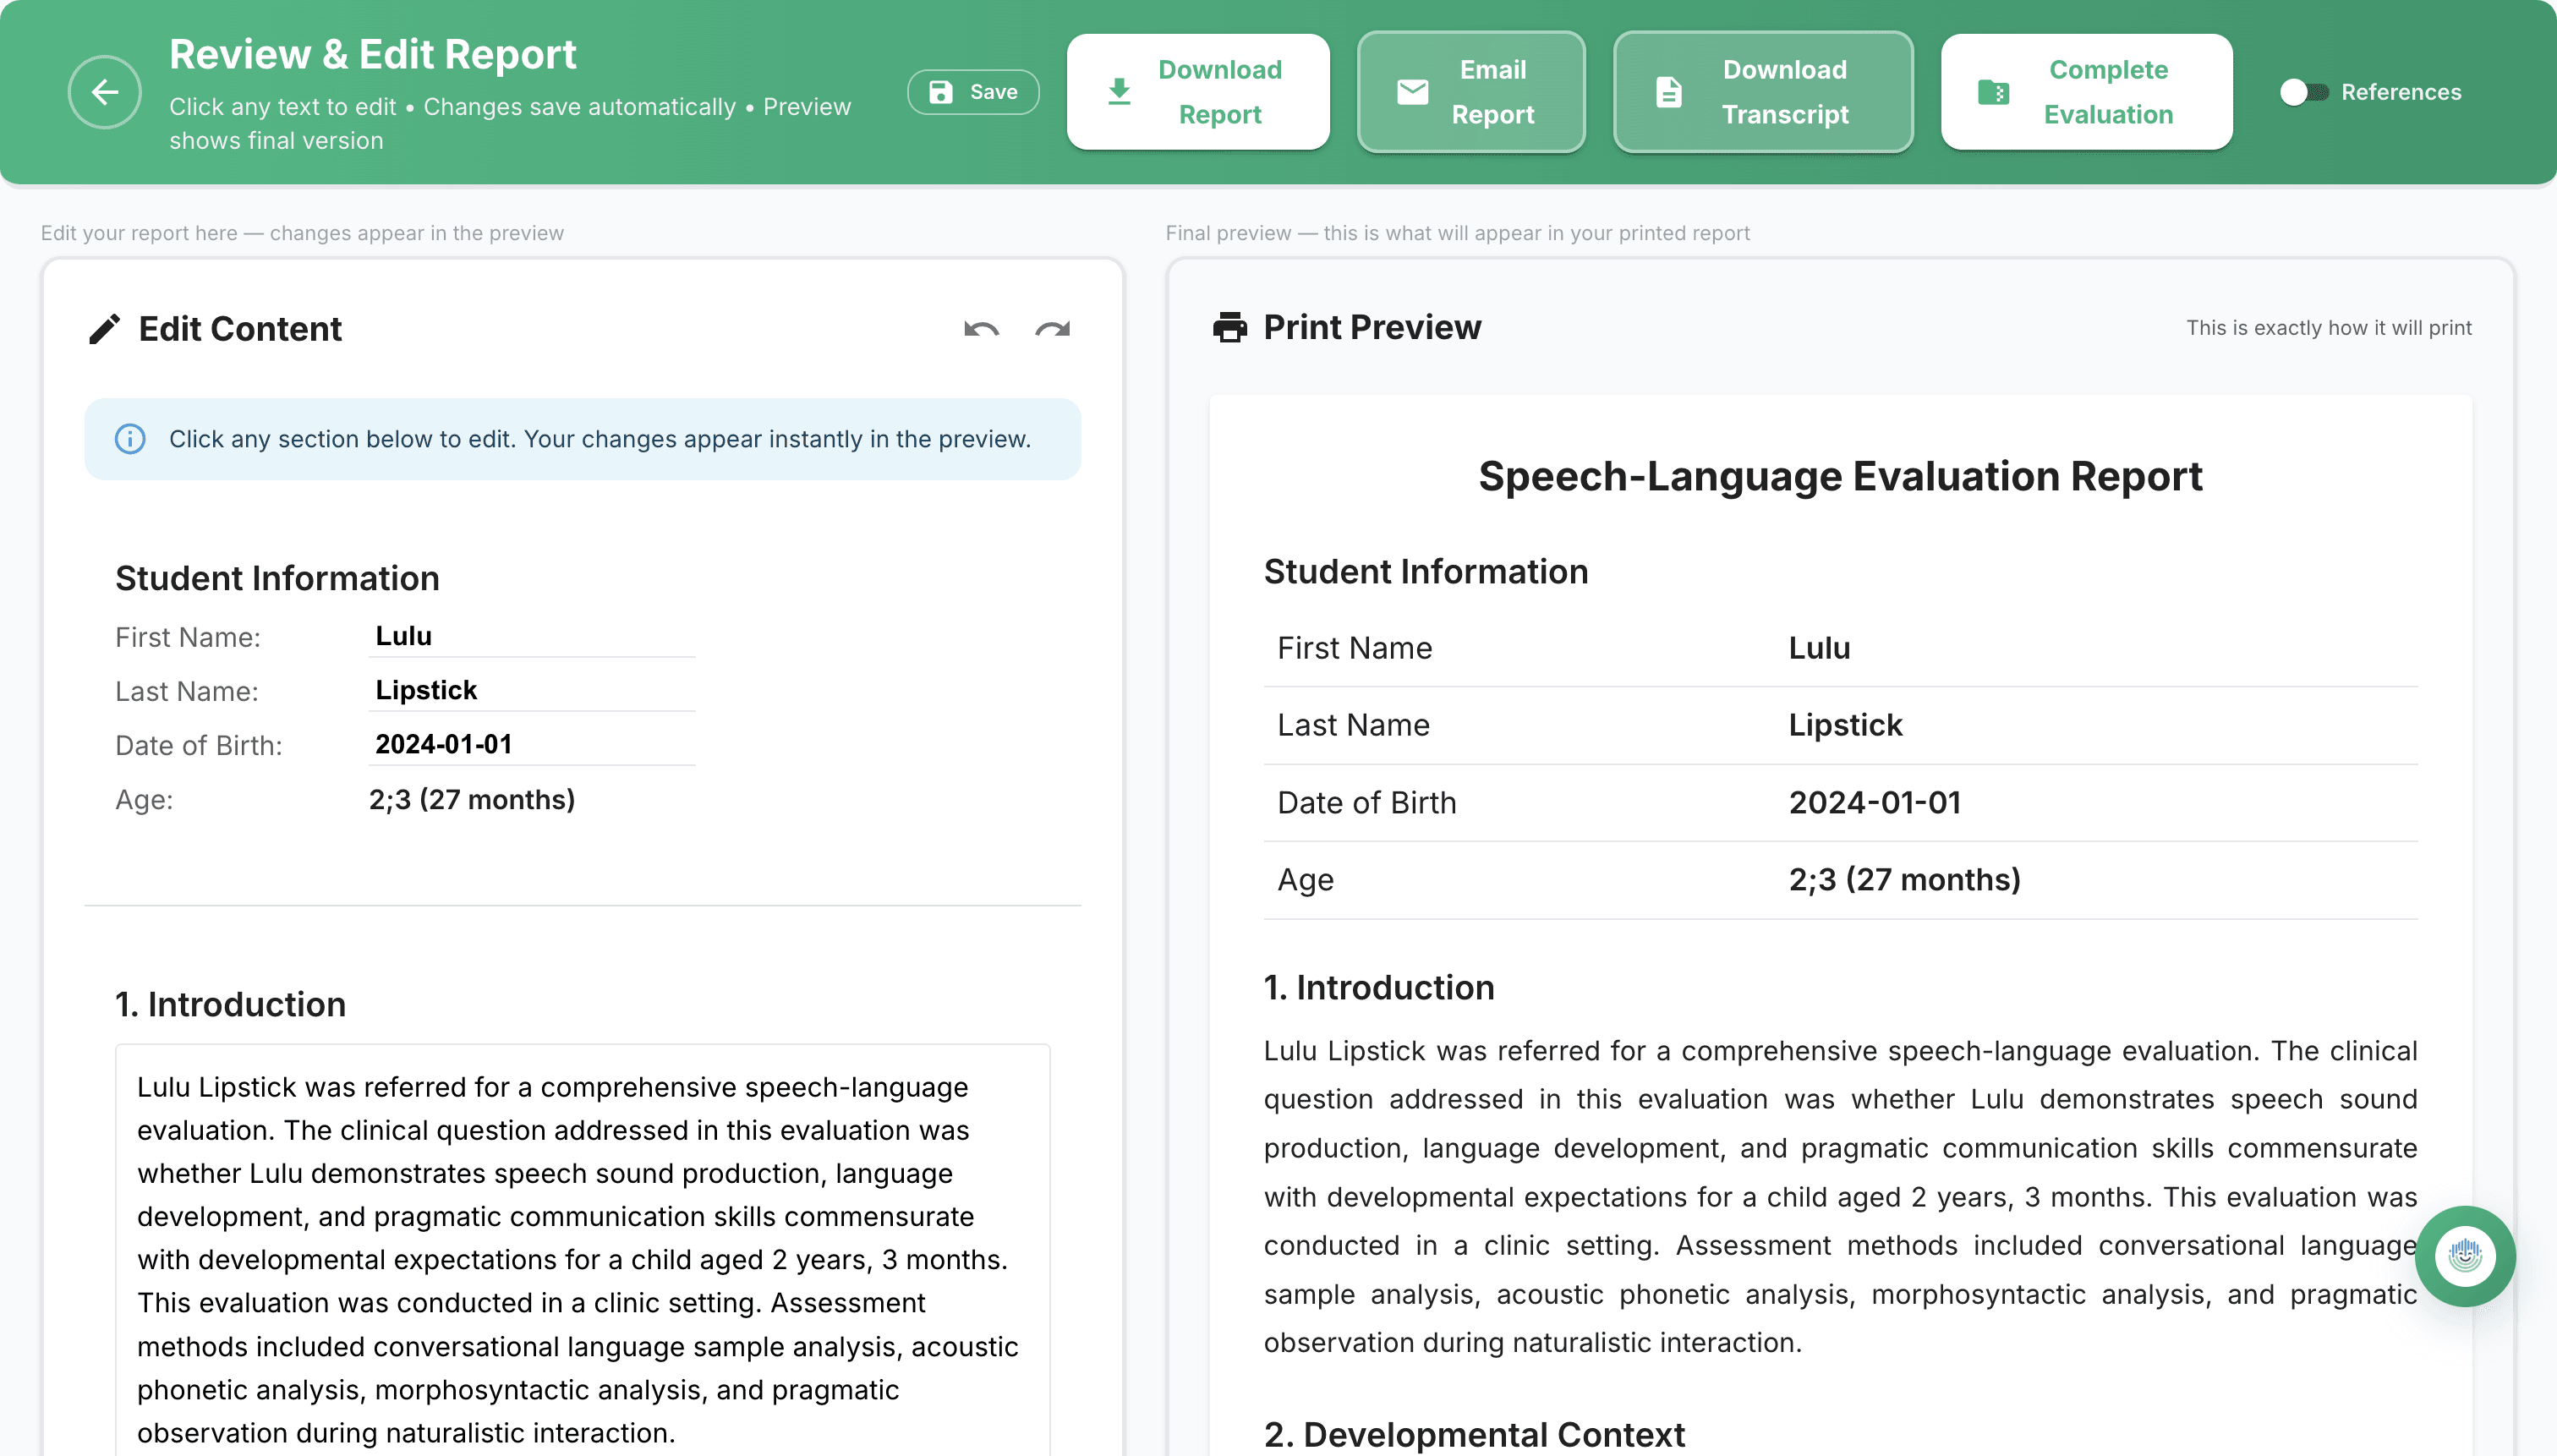Click '2;3 (27 months)' in preview table
The height and width of the screenshot is (1456, 2557).
click(x=1904, y=879)
